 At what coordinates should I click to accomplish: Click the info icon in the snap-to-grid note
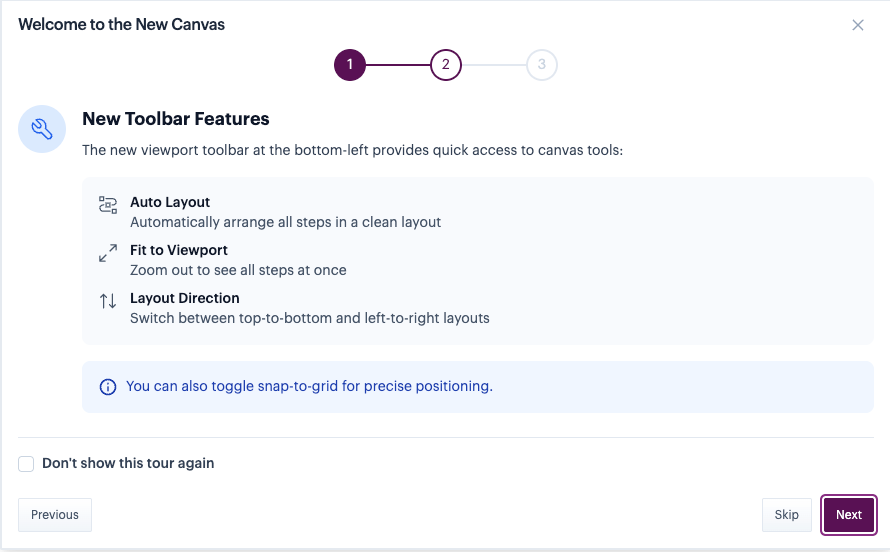[108, 387]
